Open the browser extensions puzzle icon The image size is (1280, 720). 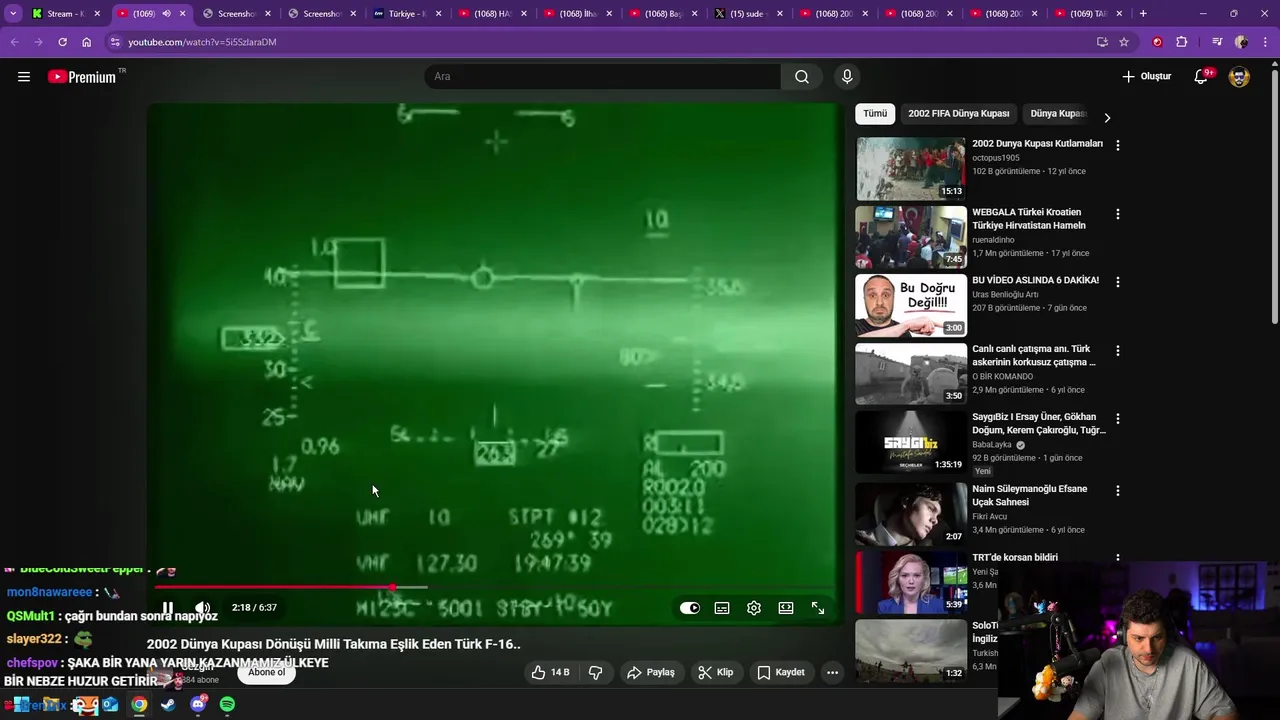click(x=1182, y=42)
